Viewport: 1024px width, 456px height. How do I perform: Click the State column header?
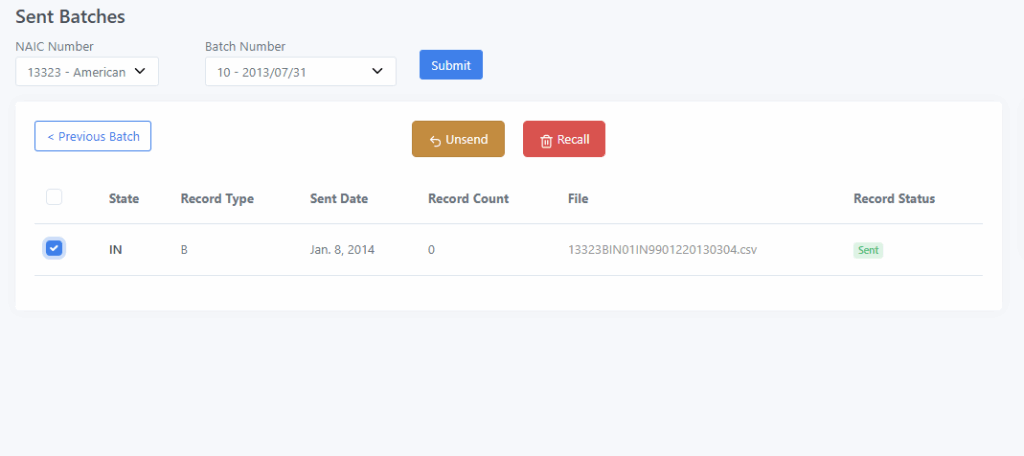[x=124, y=199]
